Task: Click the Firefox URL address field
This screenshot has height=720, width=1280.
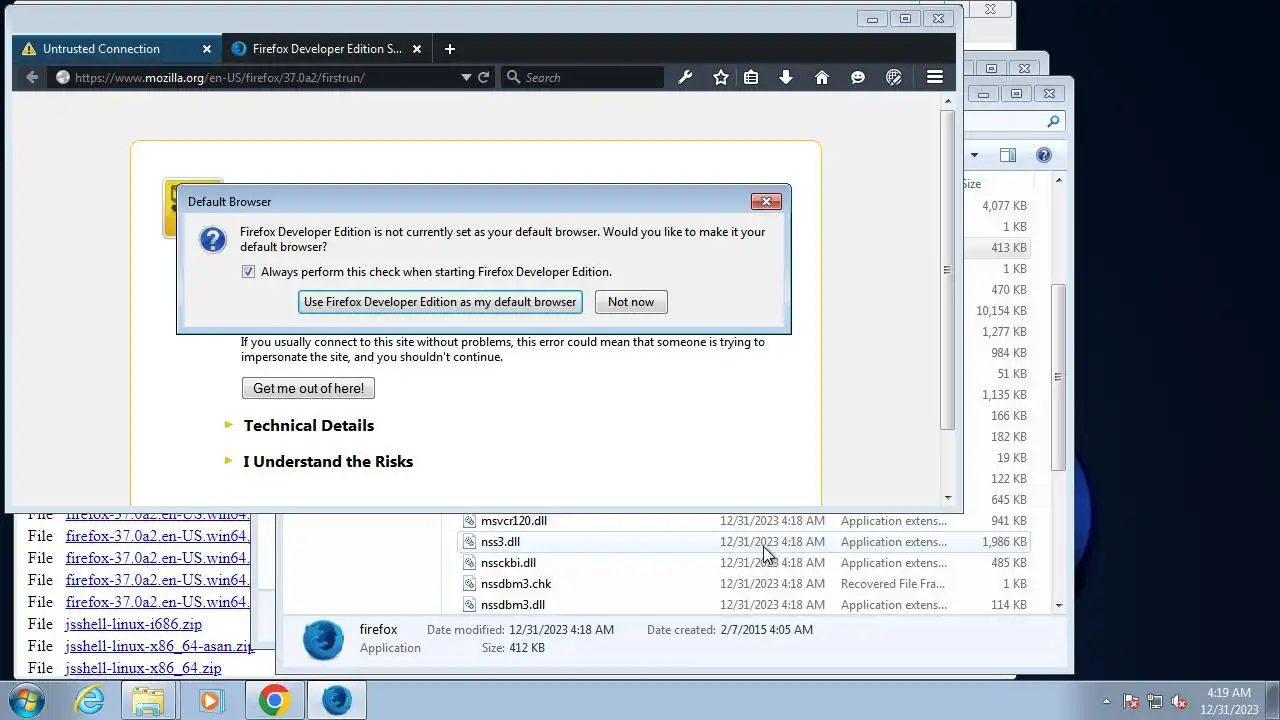Action: [260, 77]
